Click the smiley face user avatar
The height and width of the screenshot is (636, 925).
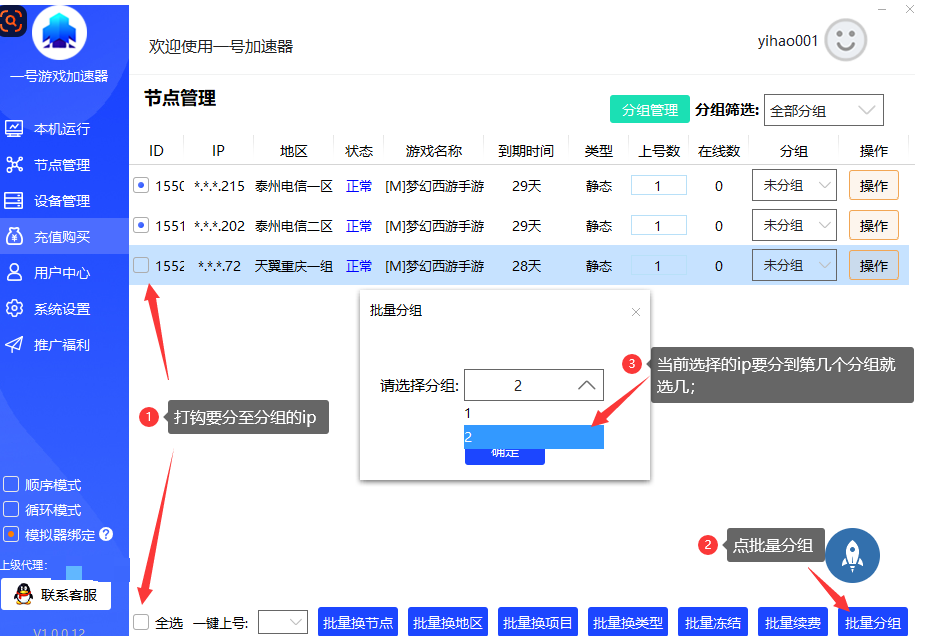(x=845, y=40)
